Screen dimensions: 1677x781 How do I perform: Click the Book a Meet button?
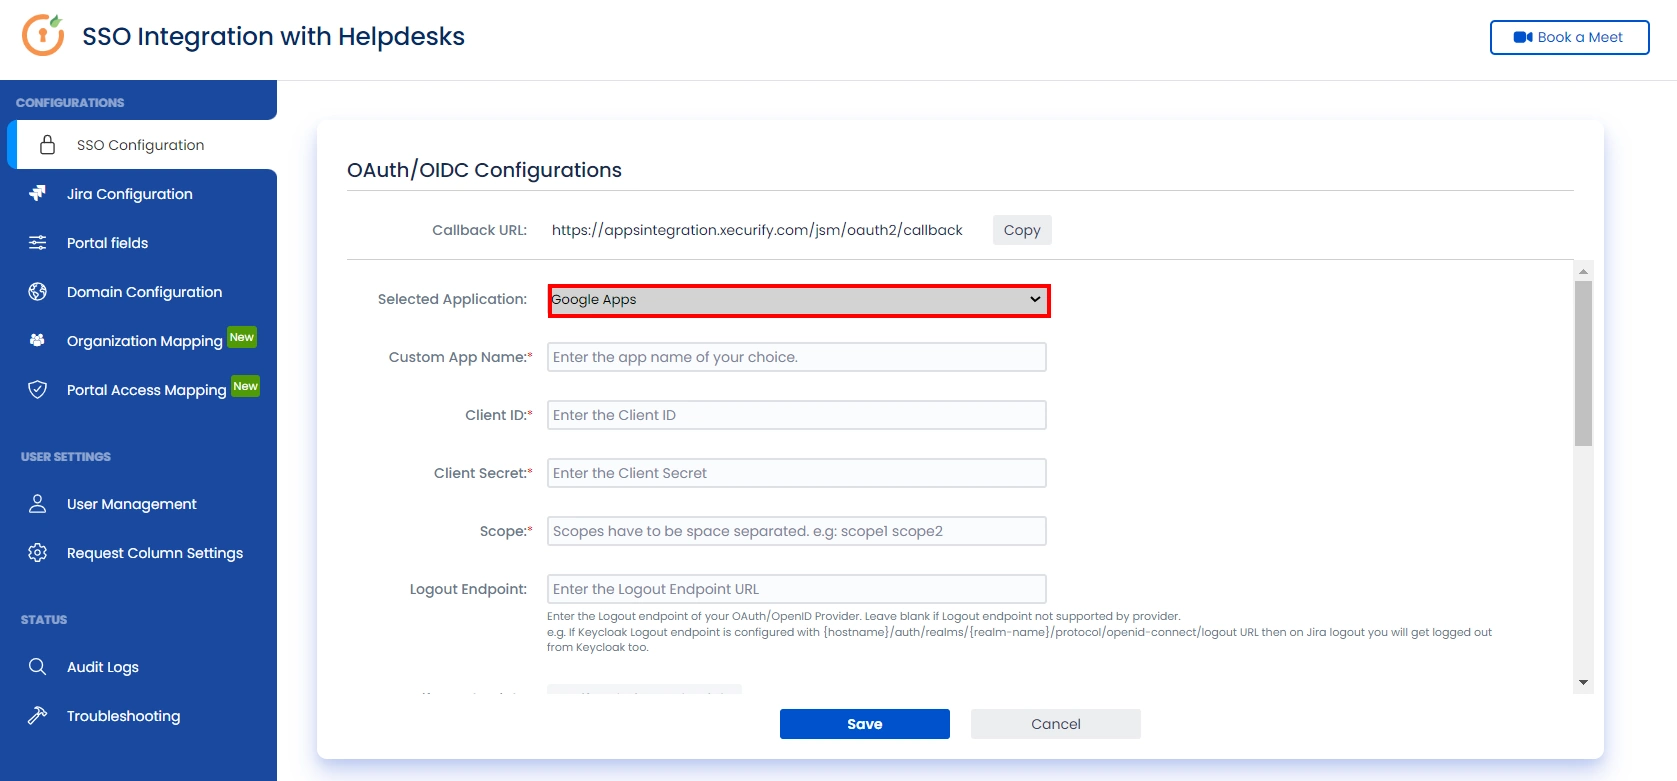(x=1569, y=37)
